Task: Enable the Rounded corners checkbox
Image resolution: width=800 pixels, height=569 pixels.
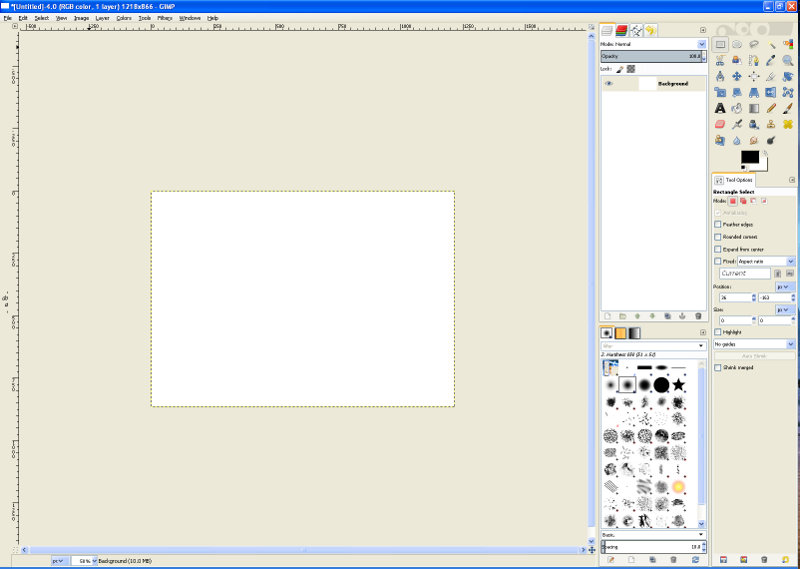Action: (x=717, y=237)
